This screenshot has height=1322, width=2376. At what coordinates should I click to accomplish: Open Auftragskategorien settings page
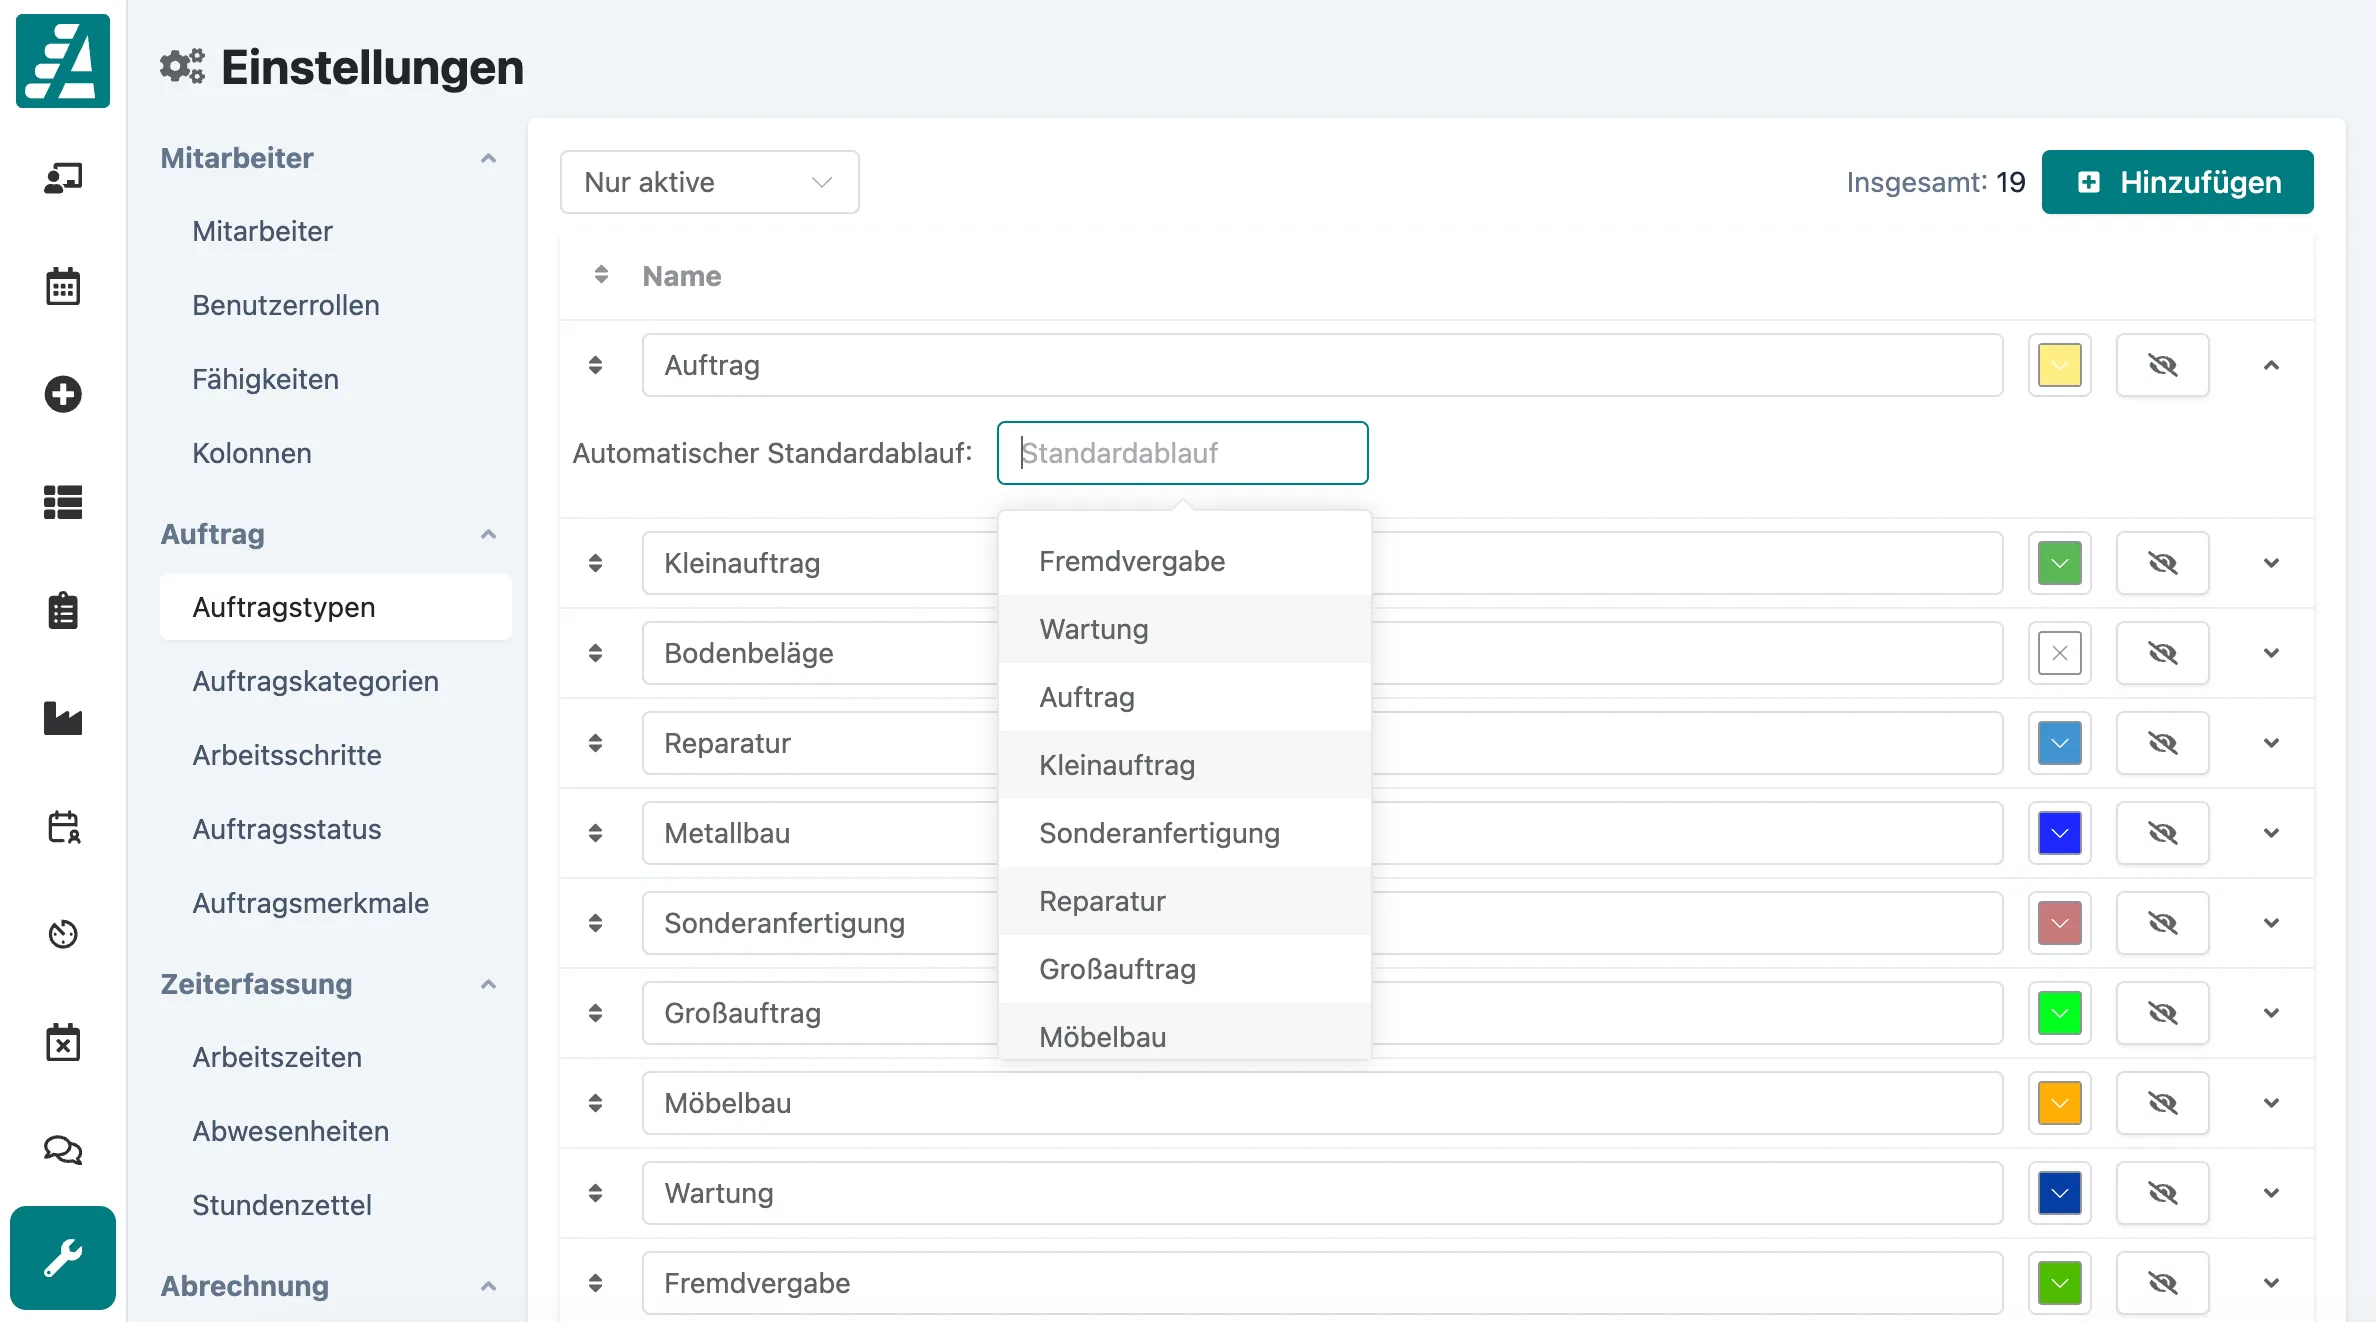click(315, 681)
